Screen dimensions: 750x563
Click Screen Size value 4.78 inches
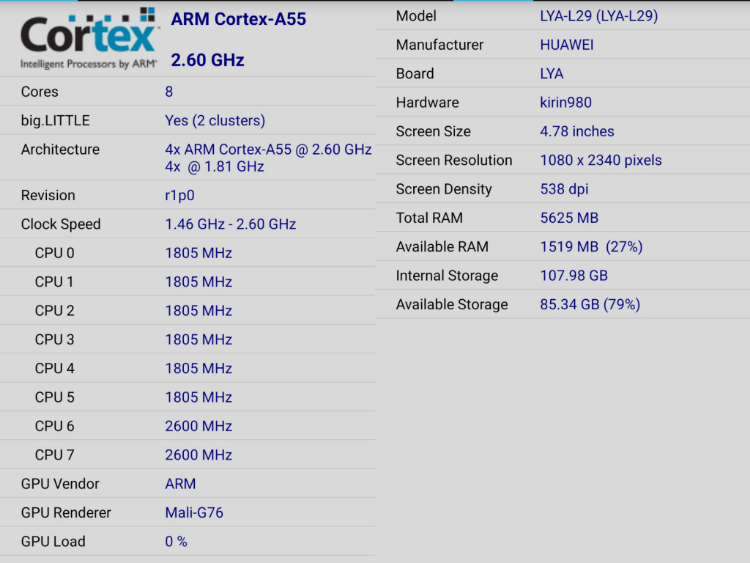[577, 131]
